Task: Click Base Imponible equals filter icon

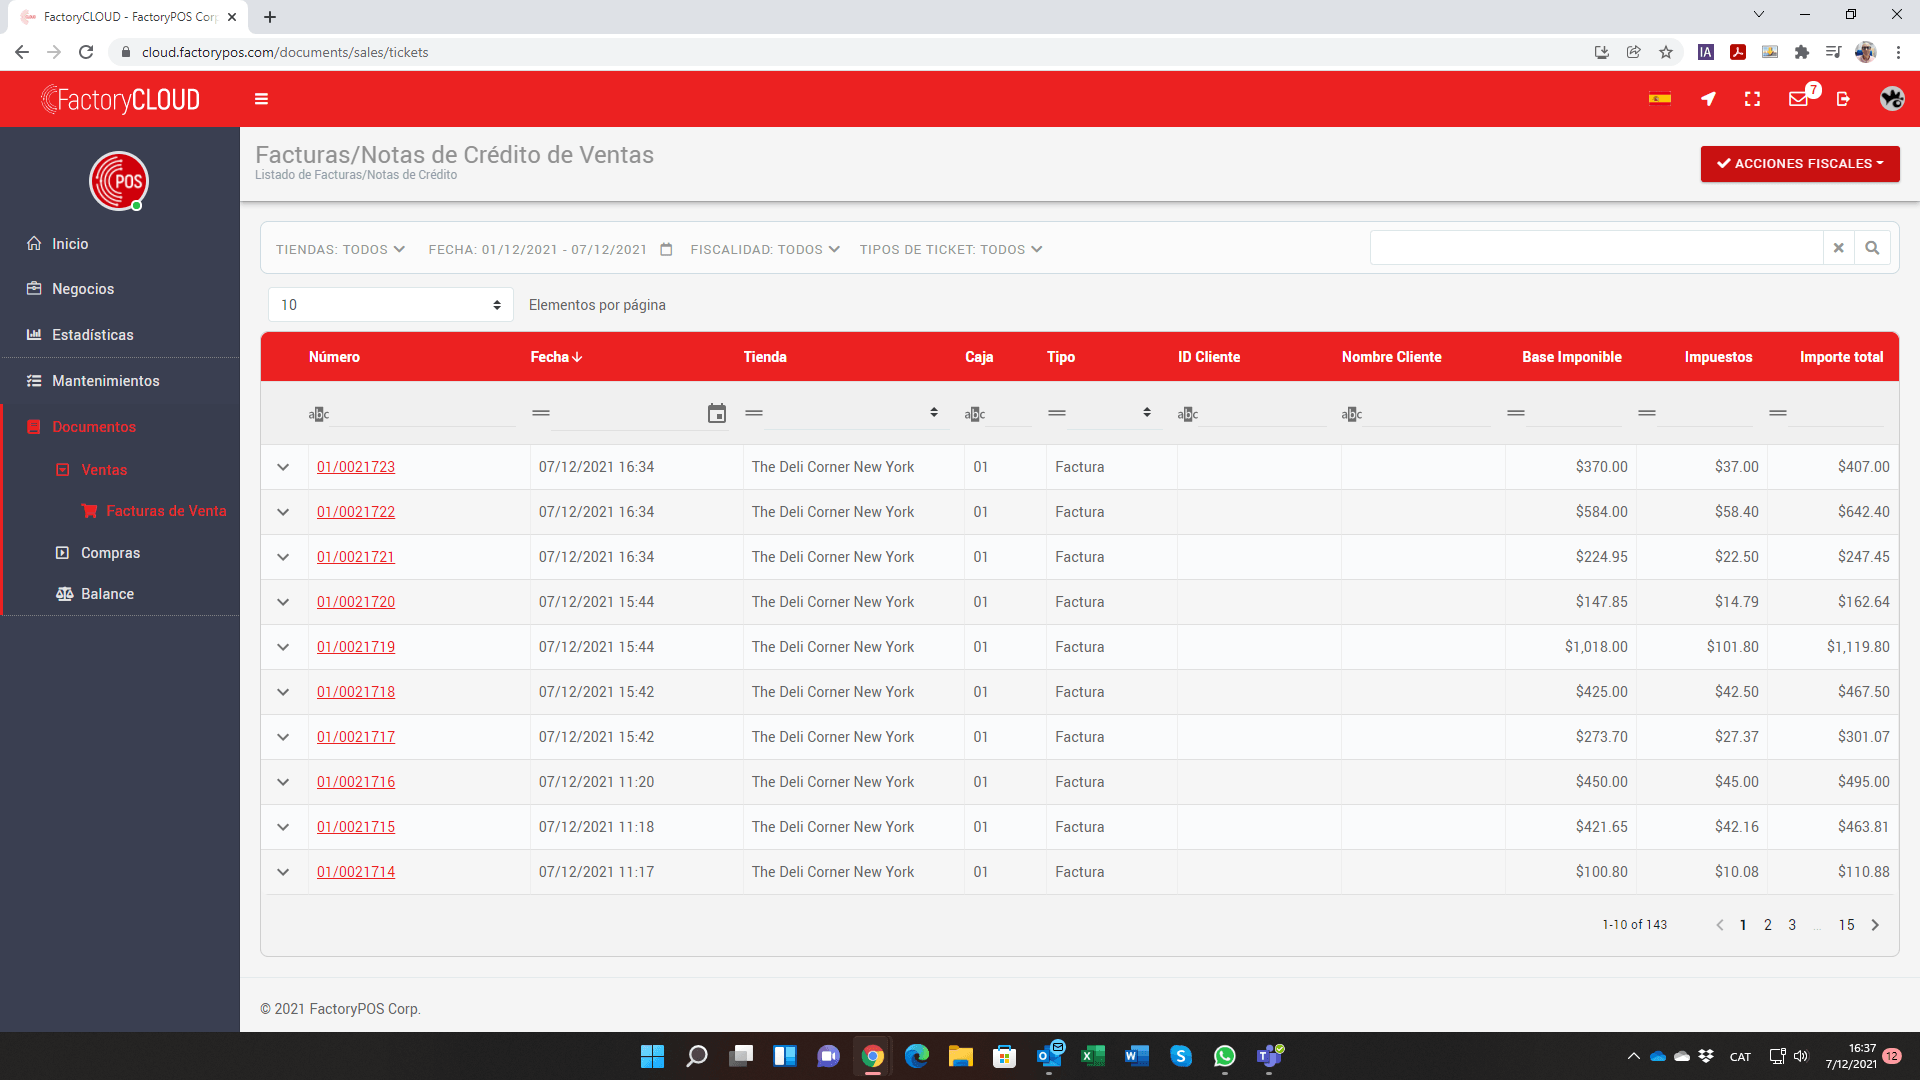Action: click(1516, 413)
